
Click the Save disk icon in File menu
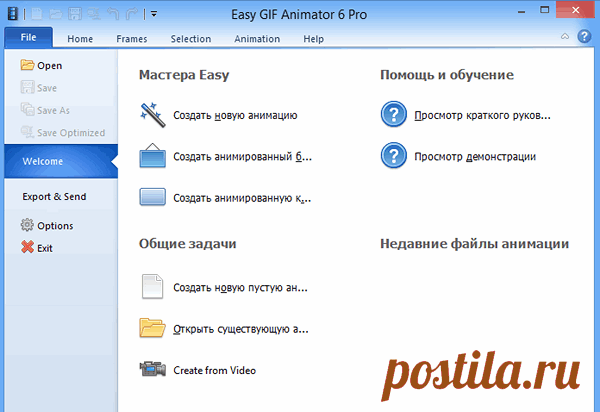(27, 87)
